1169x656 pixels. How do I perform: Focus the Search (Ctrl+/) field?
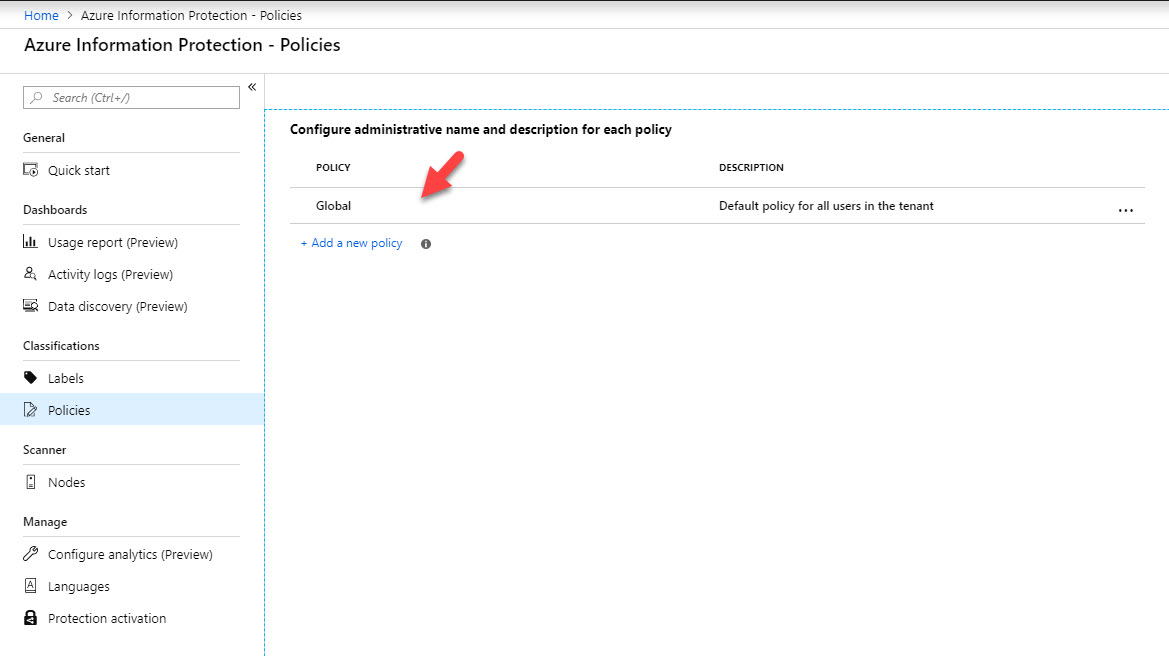tap(131, 98)
